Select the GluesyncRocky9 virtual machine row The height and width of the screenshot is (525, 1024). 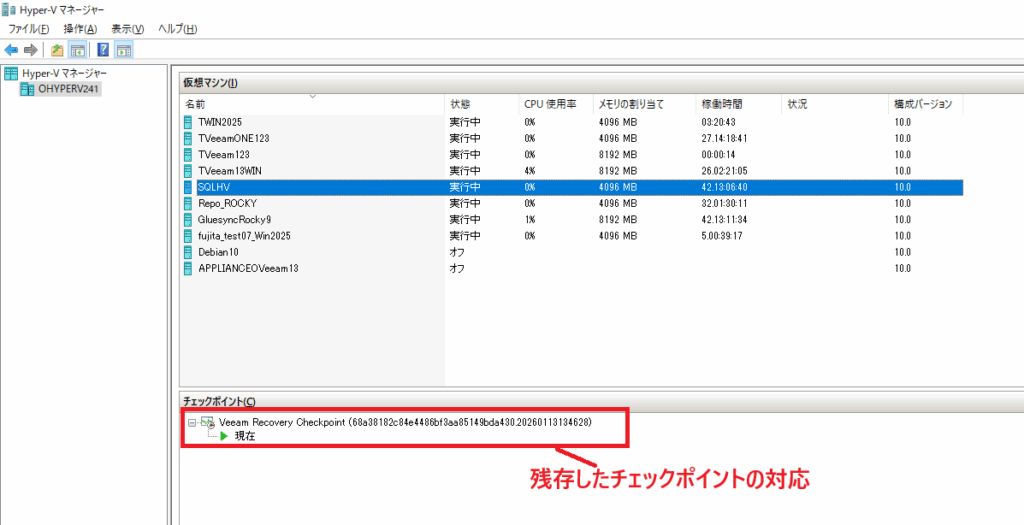coord(234,219)
